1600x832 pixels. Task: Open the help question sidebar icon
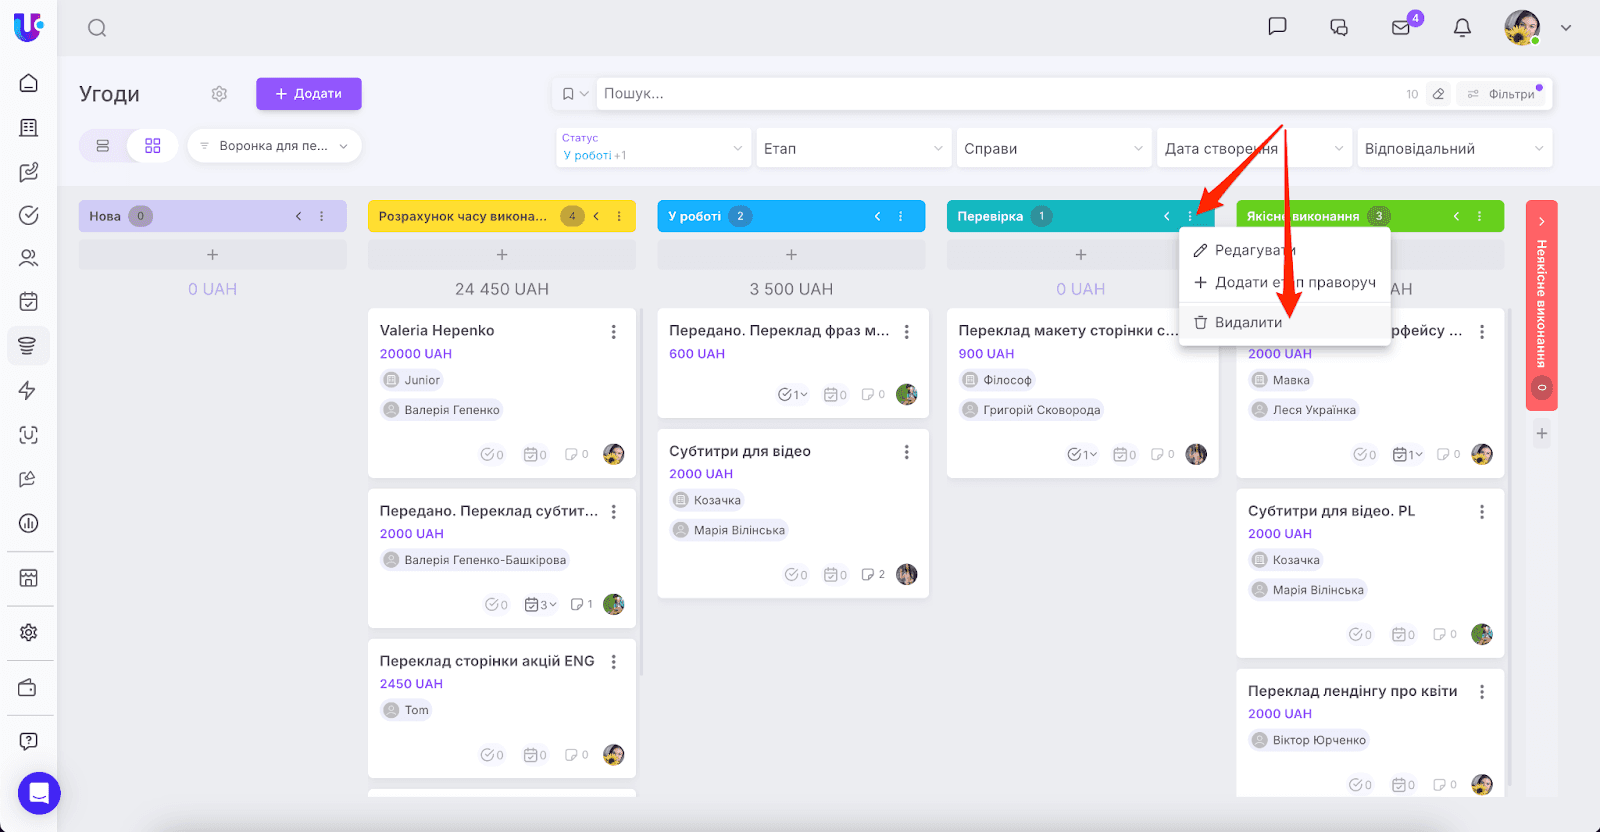29,741
